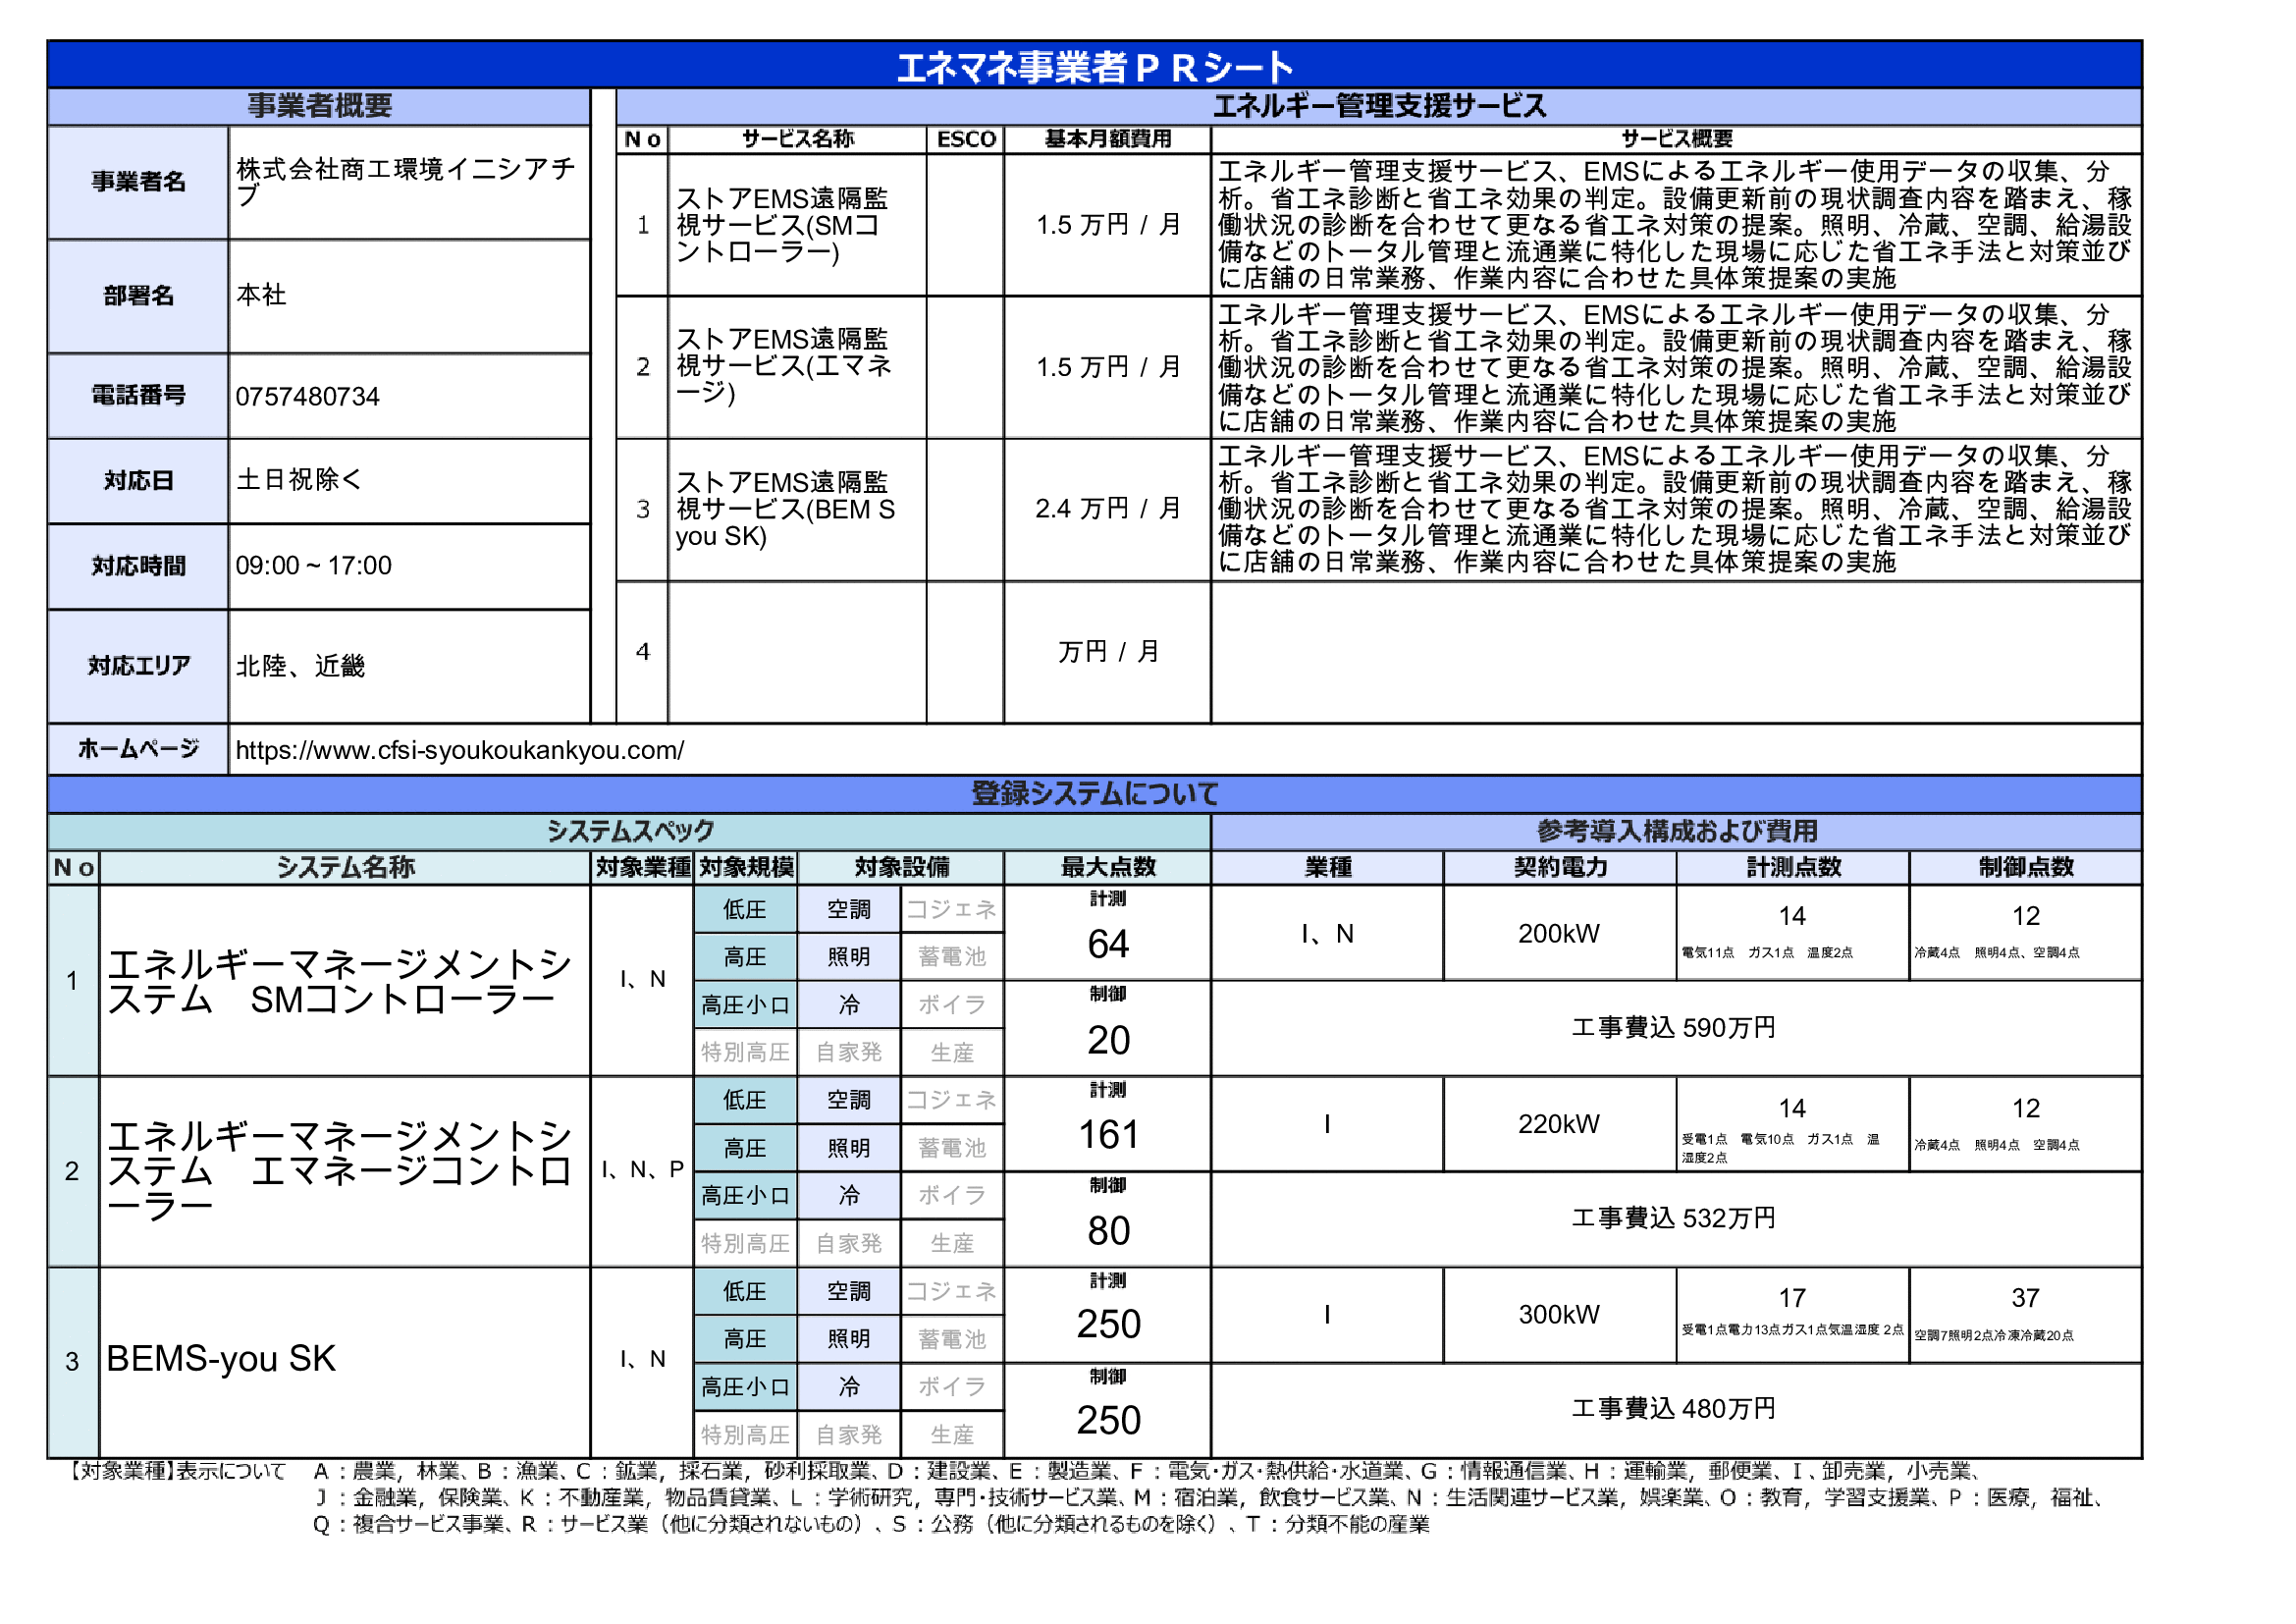Click the measurement count 161
The height and width of the screenshot is (1624, 2296).
pos(1108,1135)
